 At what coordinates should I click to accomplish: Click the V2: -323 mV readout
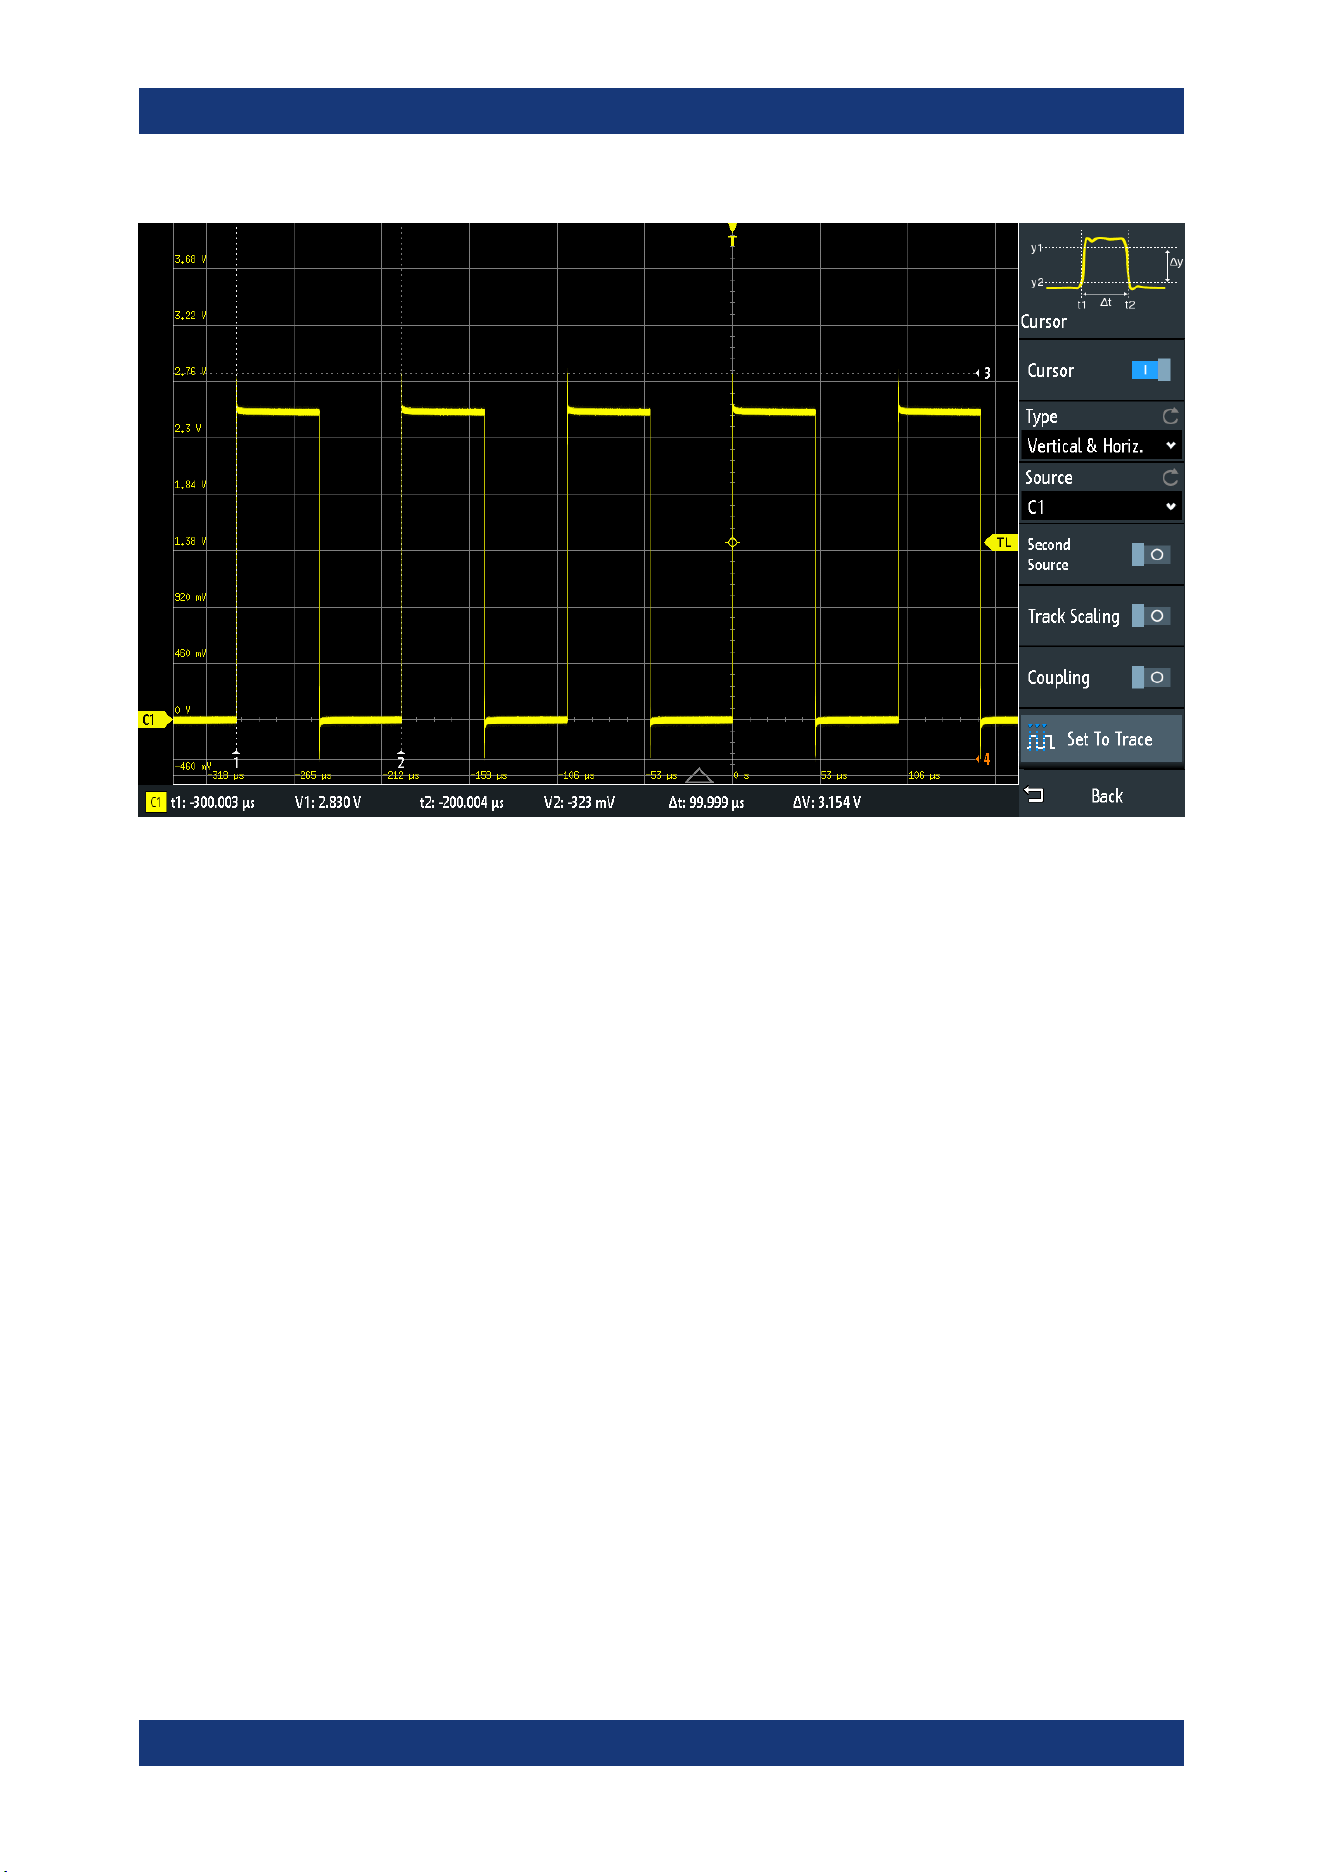pos(579,802)
